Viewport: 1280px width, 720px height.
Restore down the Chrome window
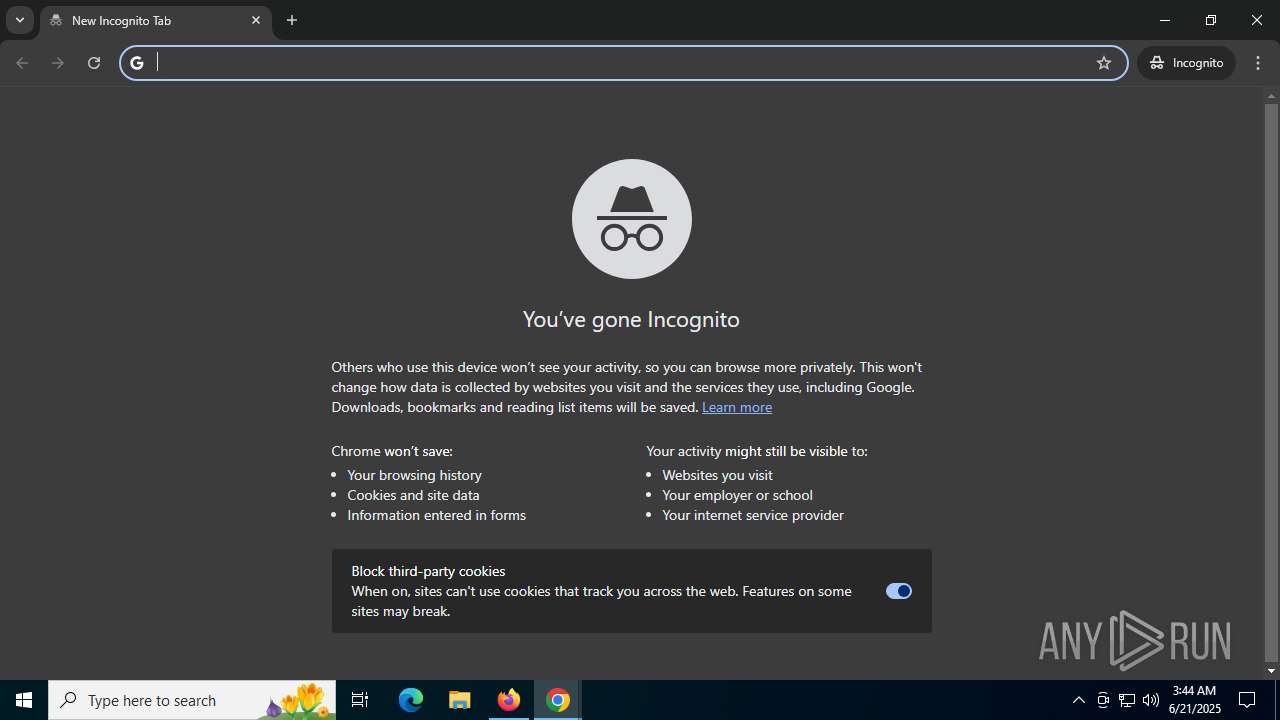pyautogui.click(x=1211, y=20)
